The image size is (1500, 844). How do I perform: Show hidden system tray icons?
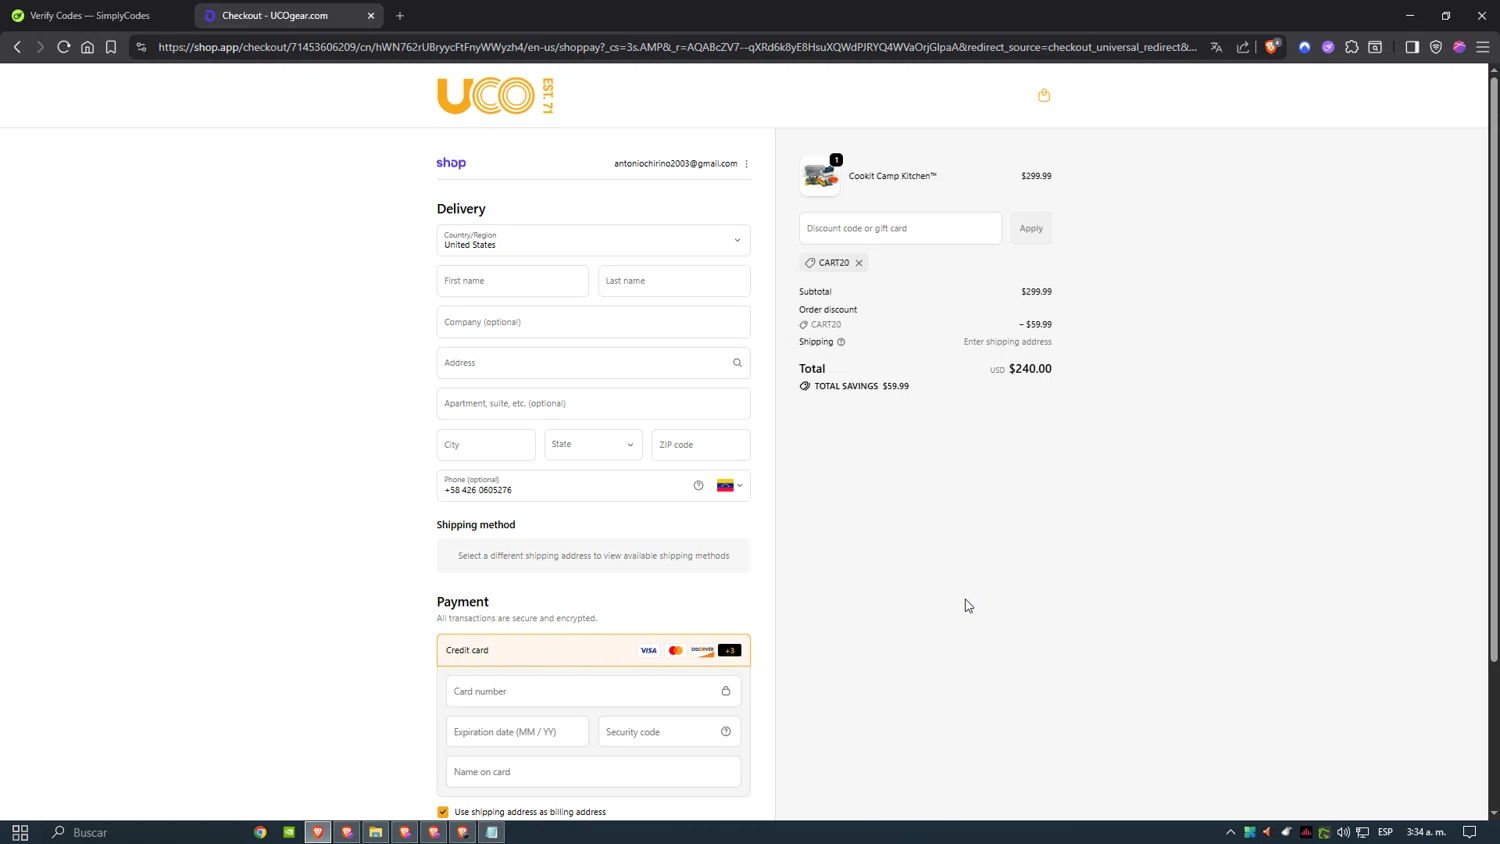(1230, 832)
